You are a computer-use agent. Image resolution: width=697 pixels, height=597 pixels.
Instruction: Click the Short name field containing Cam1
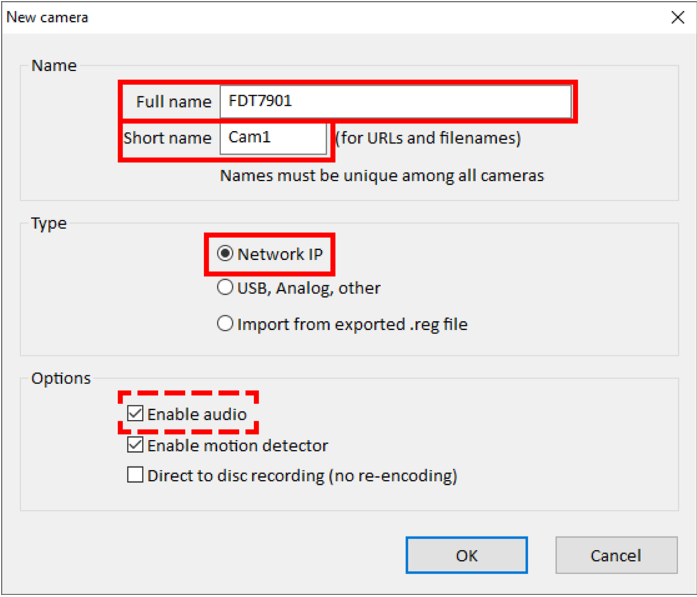tap(273, 138)
